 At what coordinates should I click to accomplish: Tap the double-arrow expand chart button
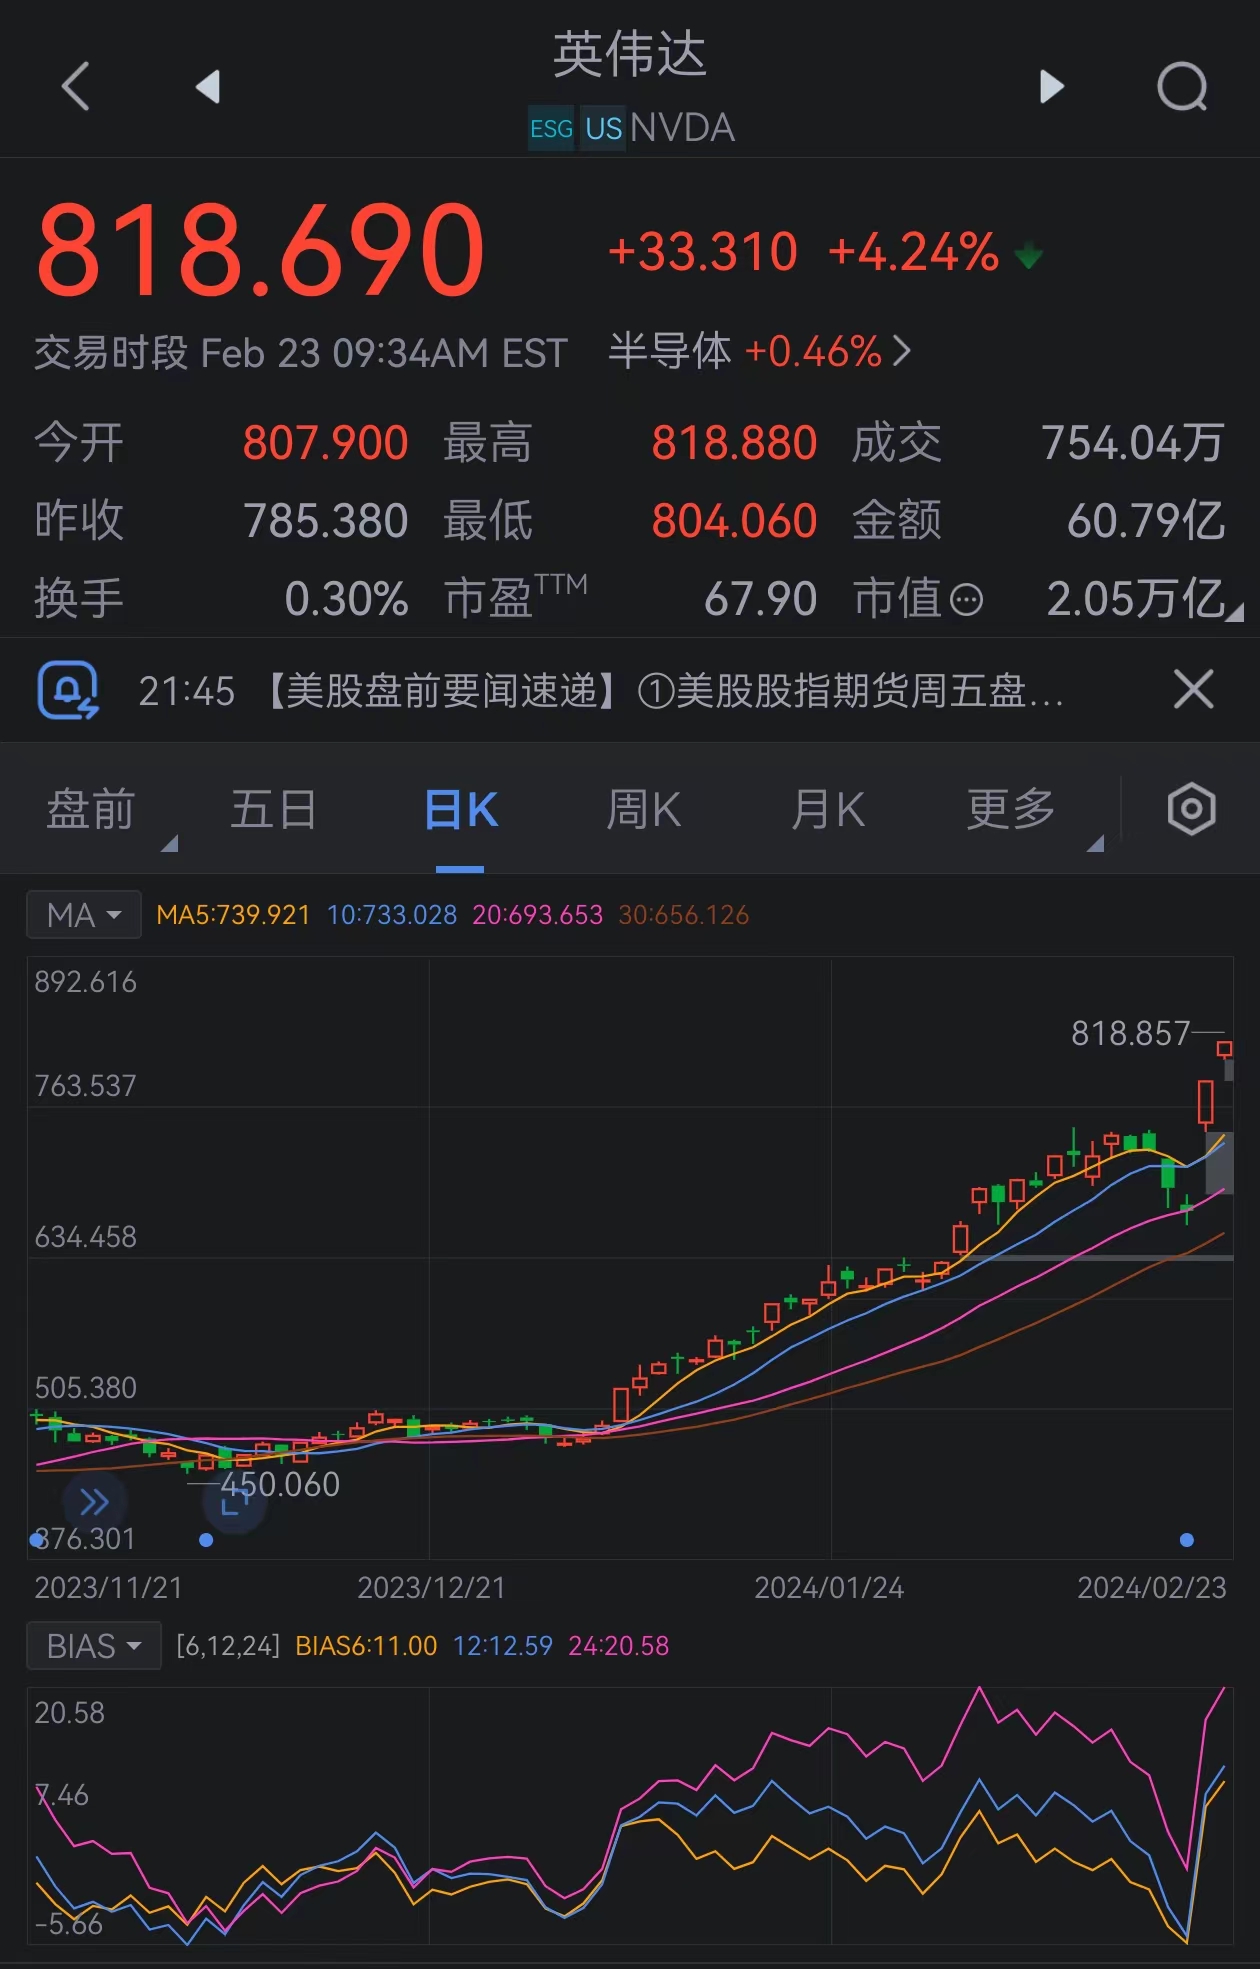[94, 1502]
